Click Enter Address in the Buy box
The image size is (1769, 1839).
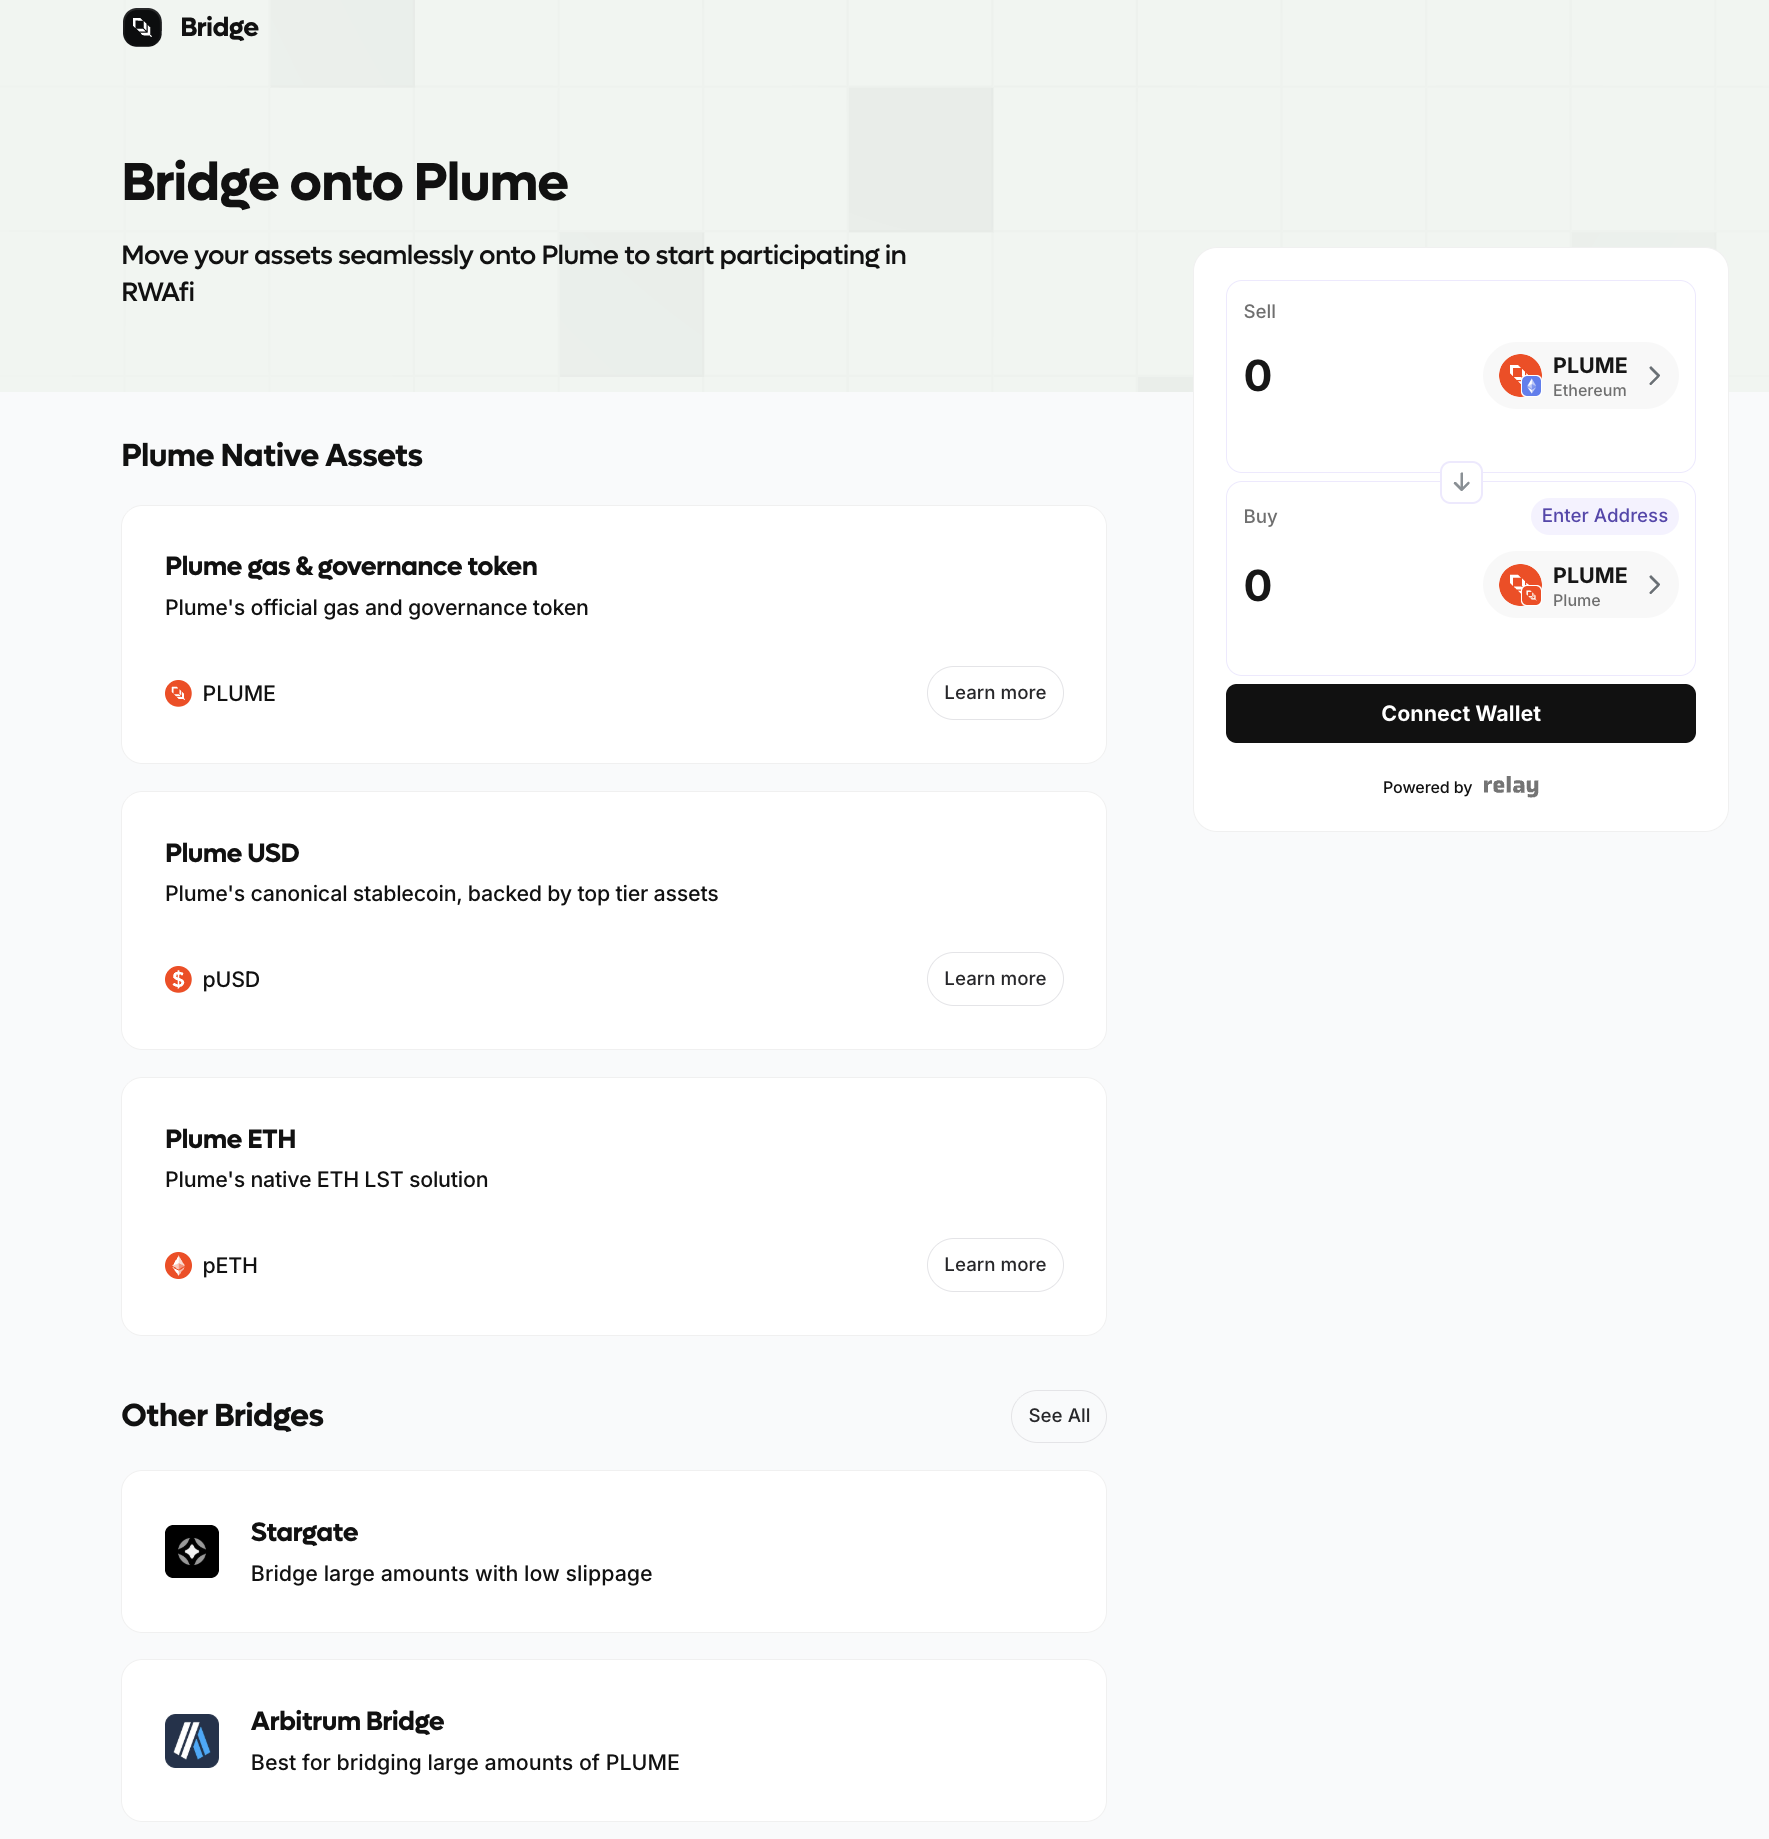pos(1604,516)
